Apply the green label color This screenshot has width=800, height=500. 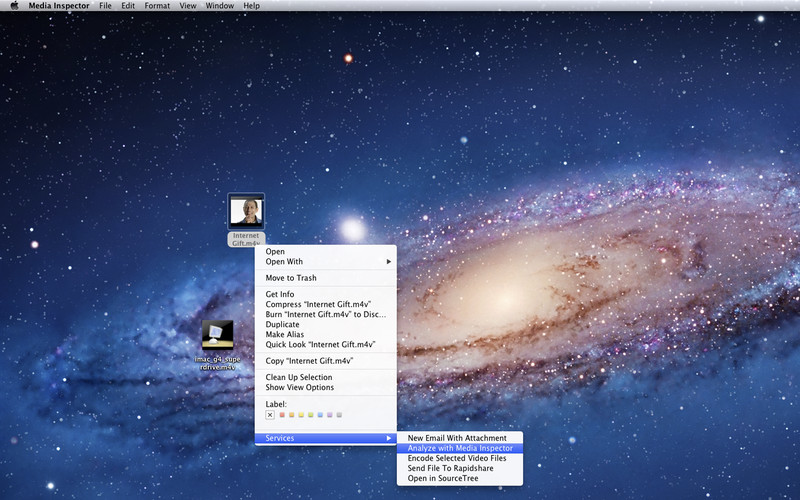pos(311,415)
